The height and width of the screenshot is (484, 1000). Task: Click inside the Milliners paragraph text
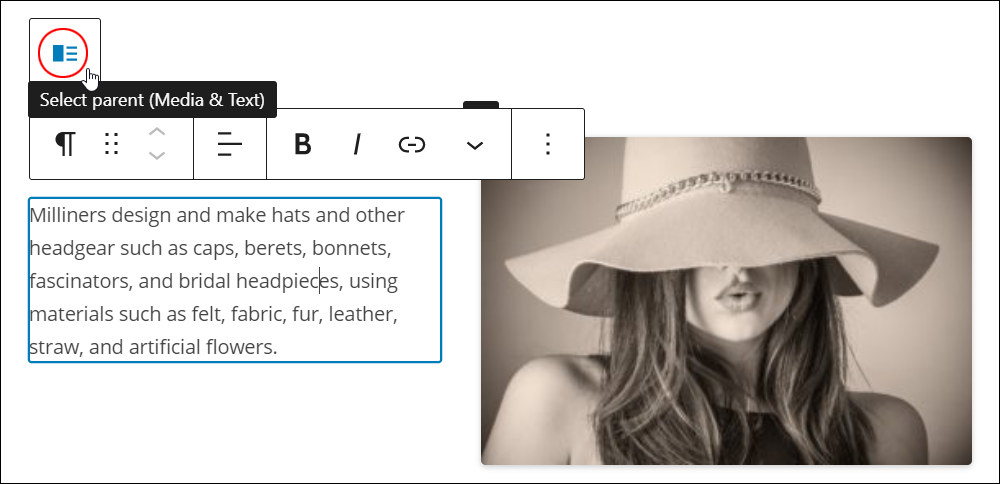(x=235, y=280)
